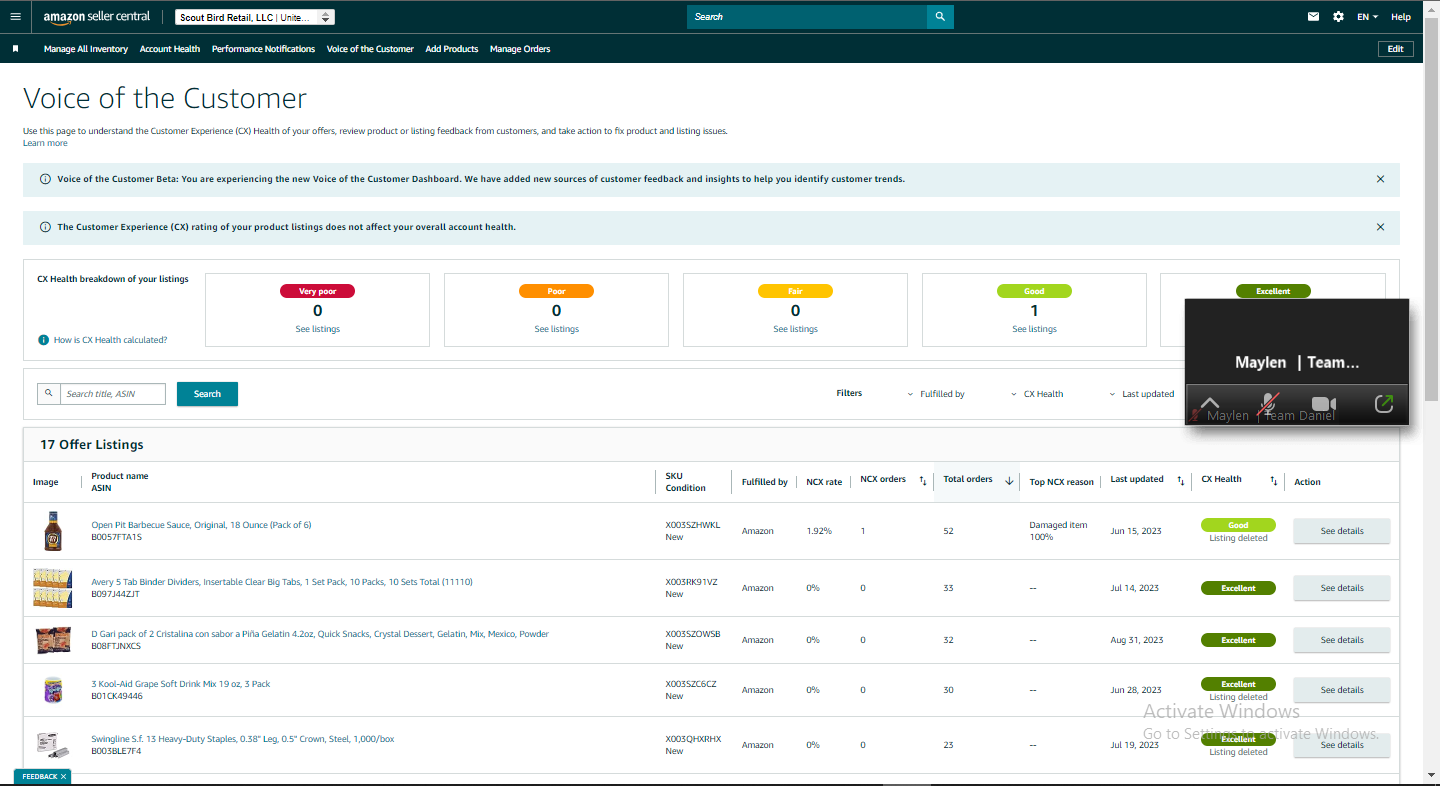This screenshot has width=1440, height=786.
Task: Click the teal Search button
Action: [207, 394]
